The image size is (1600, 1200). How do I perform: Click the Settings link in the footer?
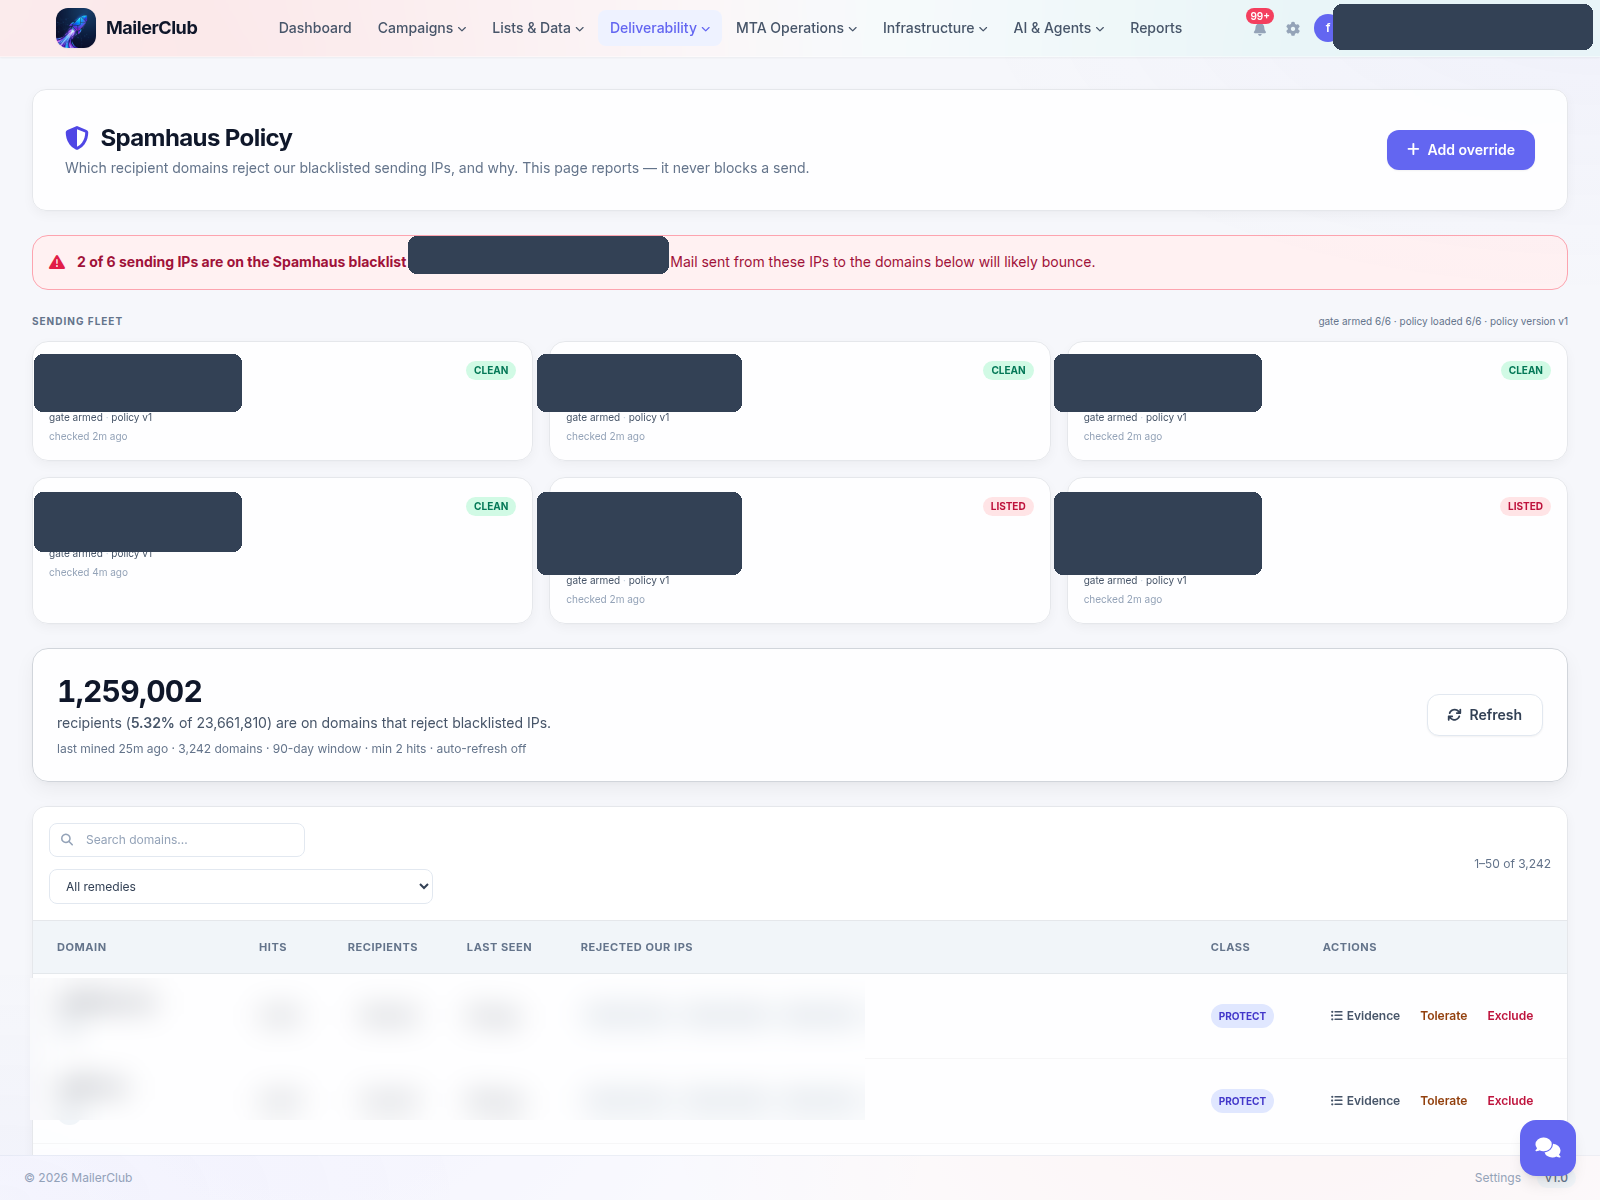tap(1498, 1178)
